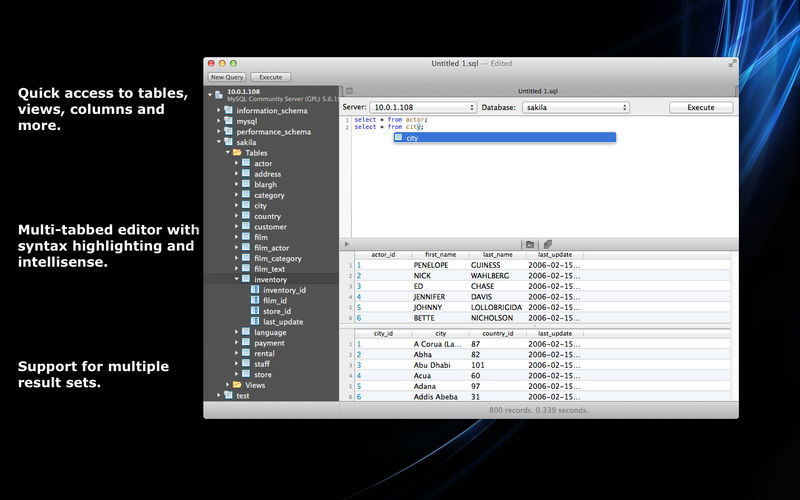
Task: Collapse the inventory table node
Action: (236, 280)
